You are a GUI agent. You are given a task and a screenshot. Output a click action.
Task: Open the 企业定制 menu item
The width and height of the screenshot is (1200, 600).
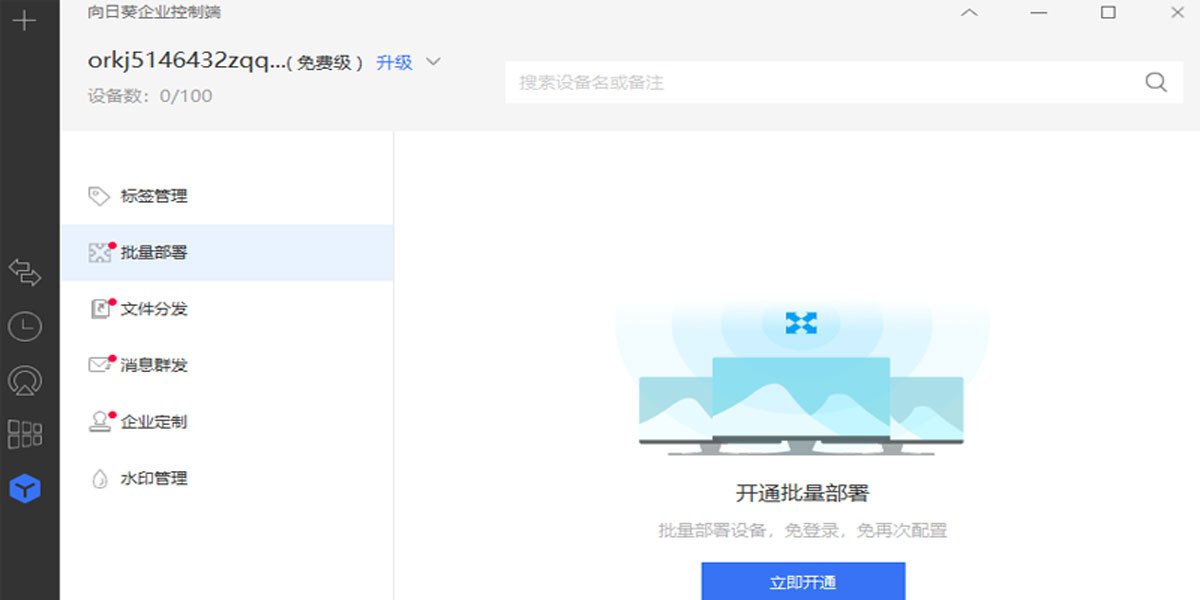click(154, 422)
